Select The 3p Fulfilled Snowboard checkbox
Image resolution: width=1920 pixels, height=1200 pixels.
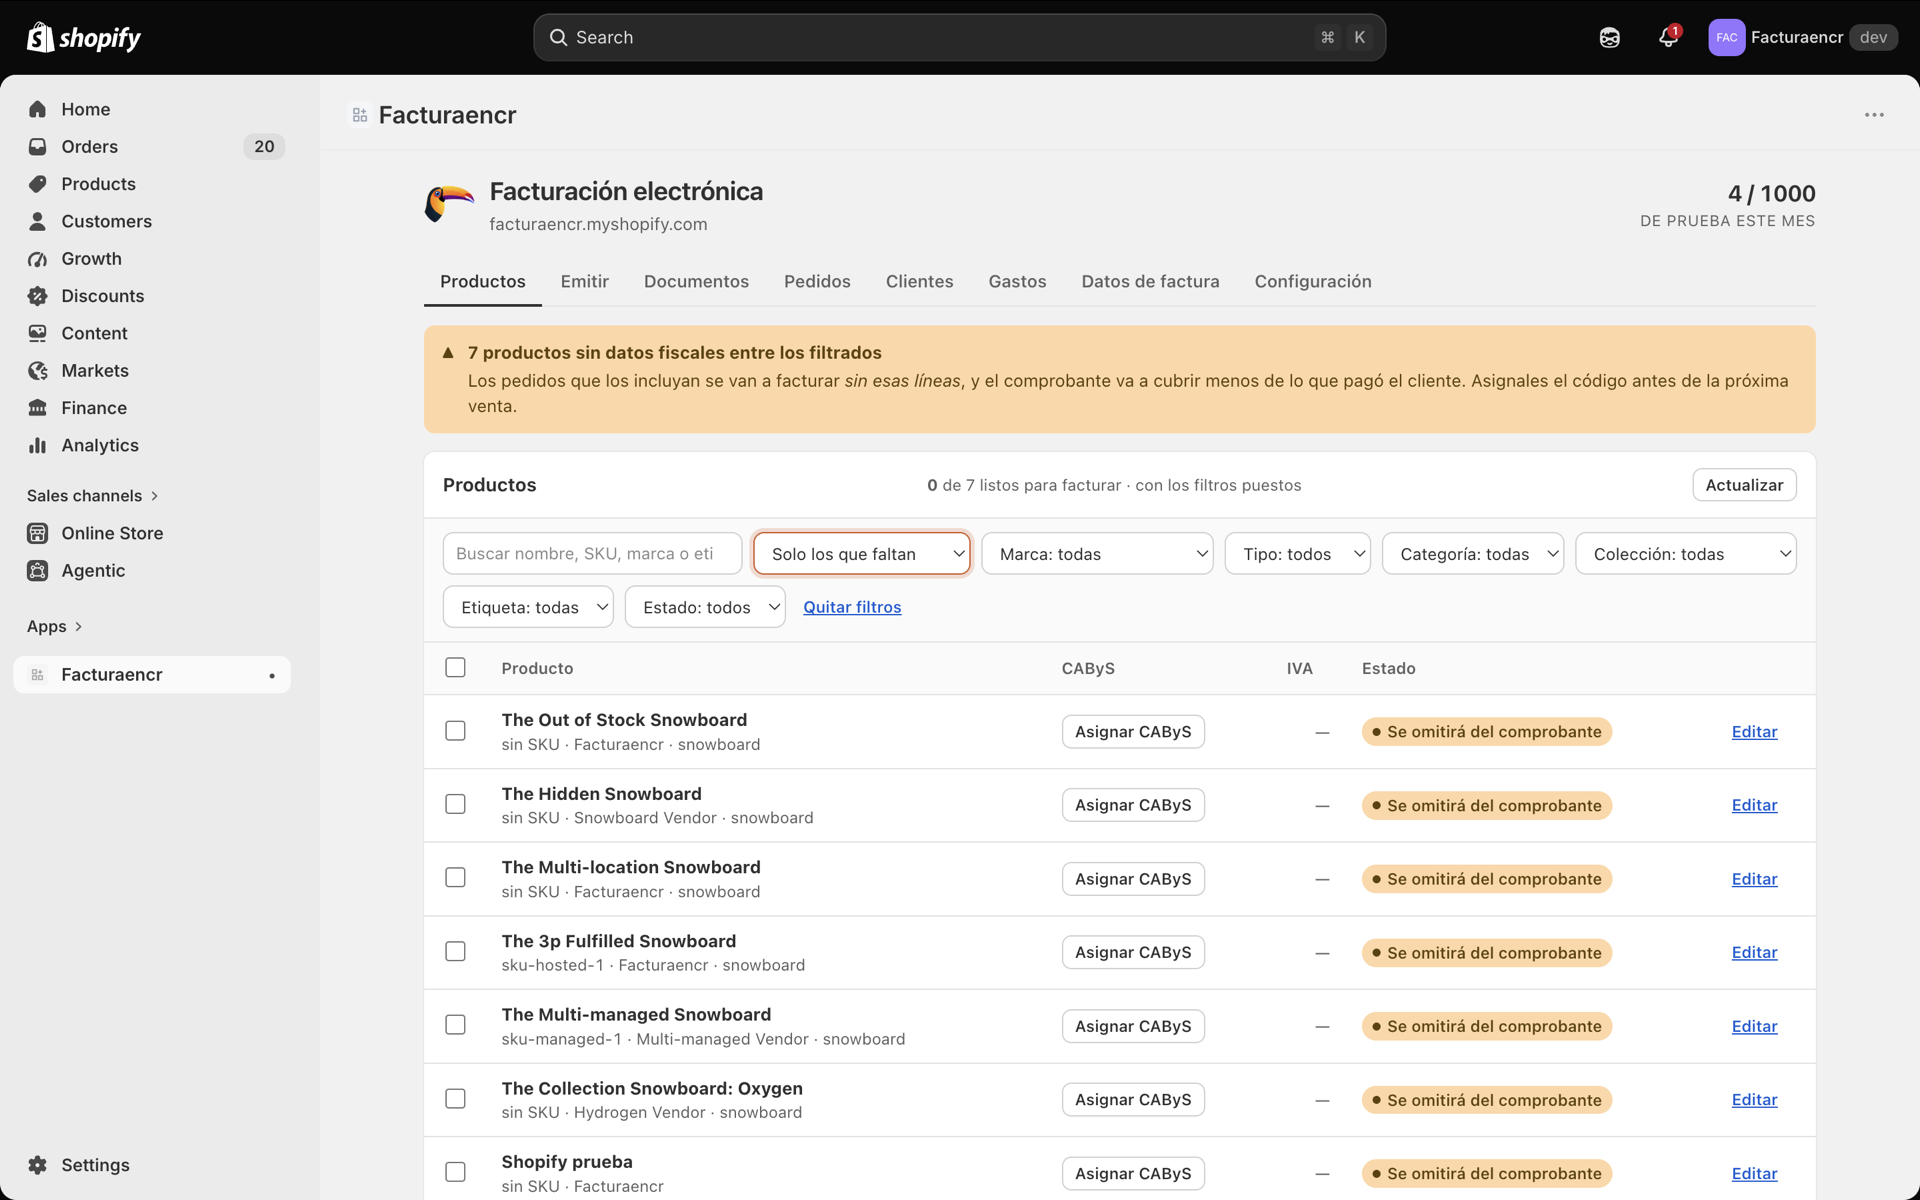tap(455, 951)
